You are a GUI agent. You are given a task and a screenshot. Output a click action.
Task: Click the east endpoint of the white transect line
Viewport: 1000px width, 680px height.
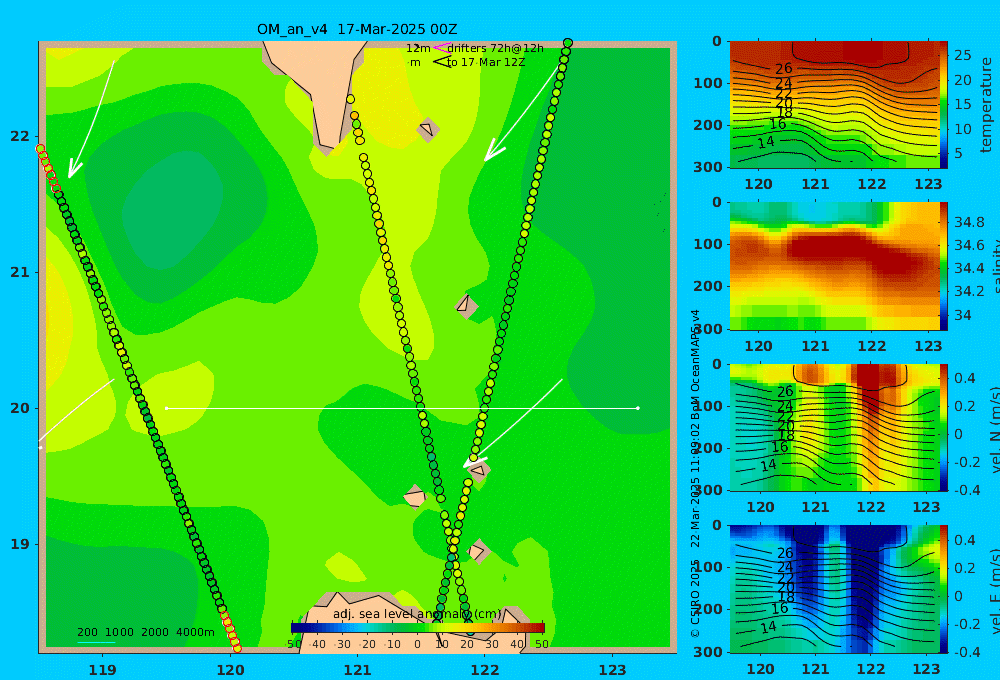[638, 408]
